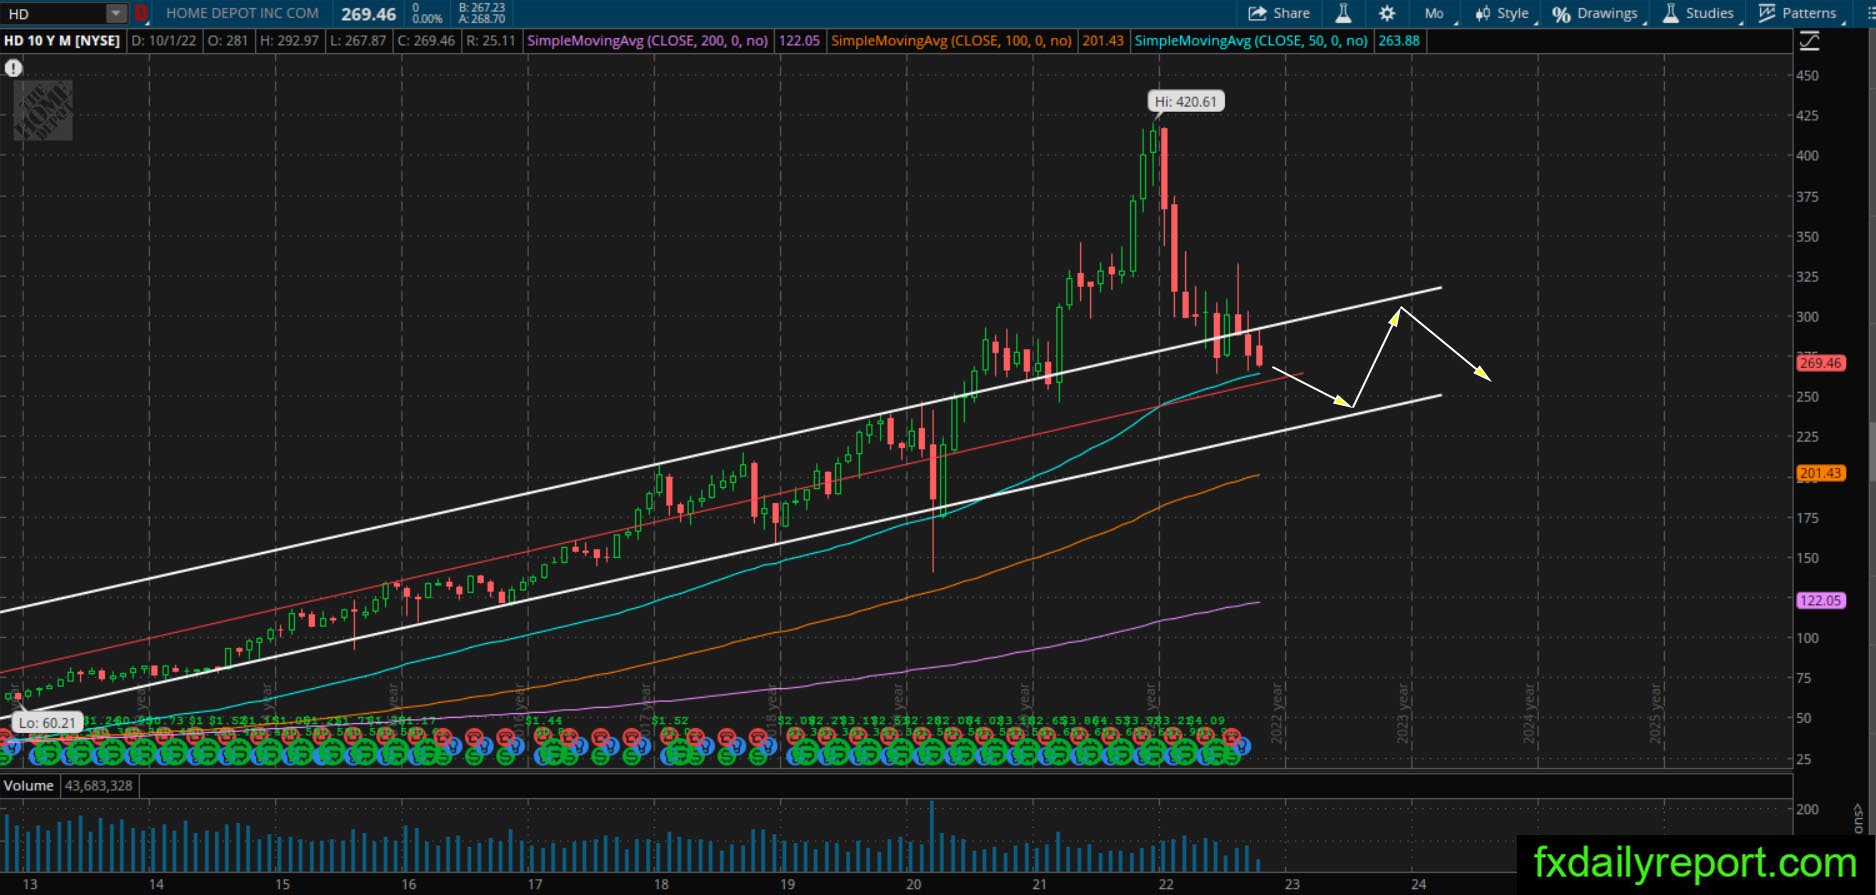Click the B: 267.23 bid value
The height and width of the screenshot is (895, 1876).
(x=482, y=7)
